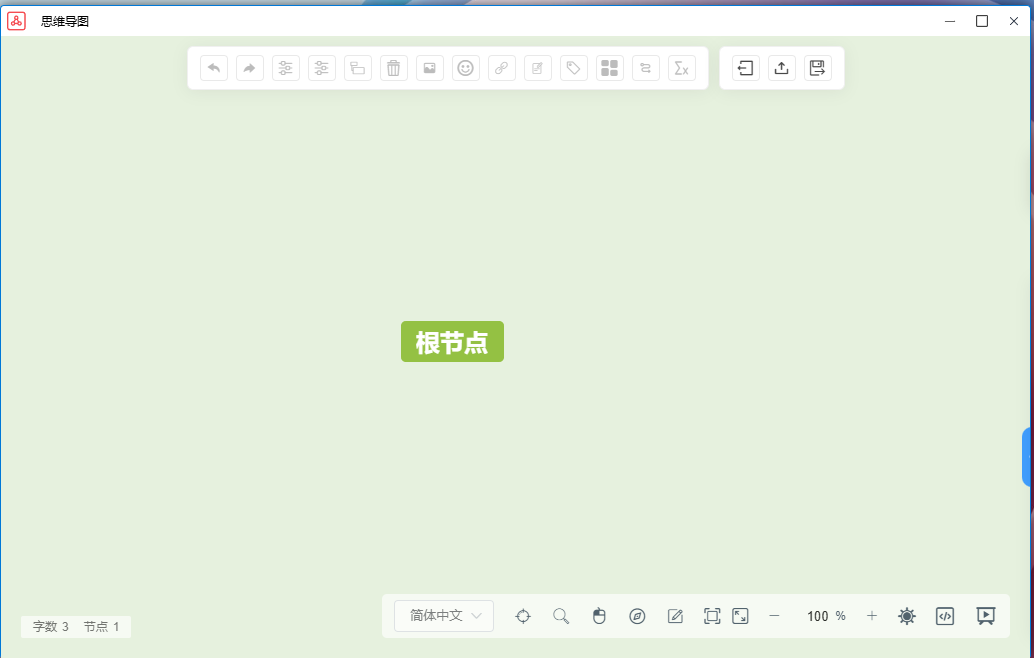
Task: Select the 根节点 root node
Action: 452,341
